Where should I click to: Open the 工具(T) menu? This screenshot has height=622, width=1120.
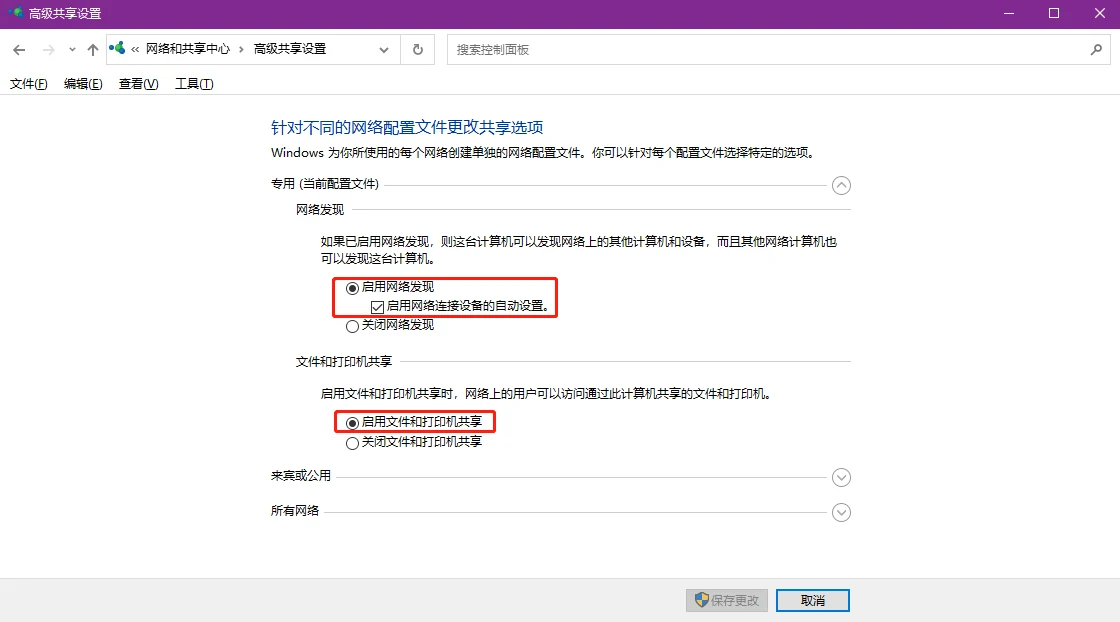pyautogui.click(x=194, y=84)
